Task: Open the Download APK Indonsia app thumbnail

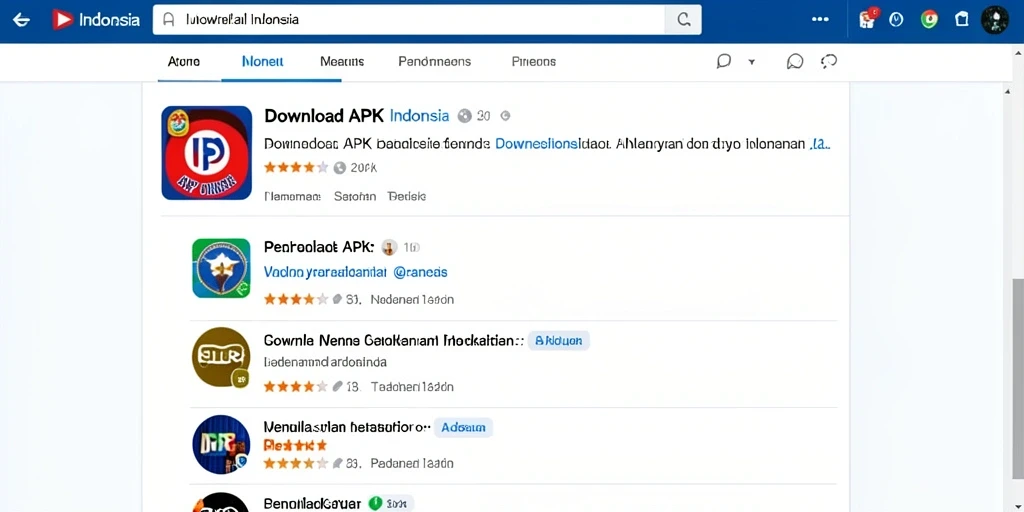Action: pyautogui.click(x=206, y=153)
